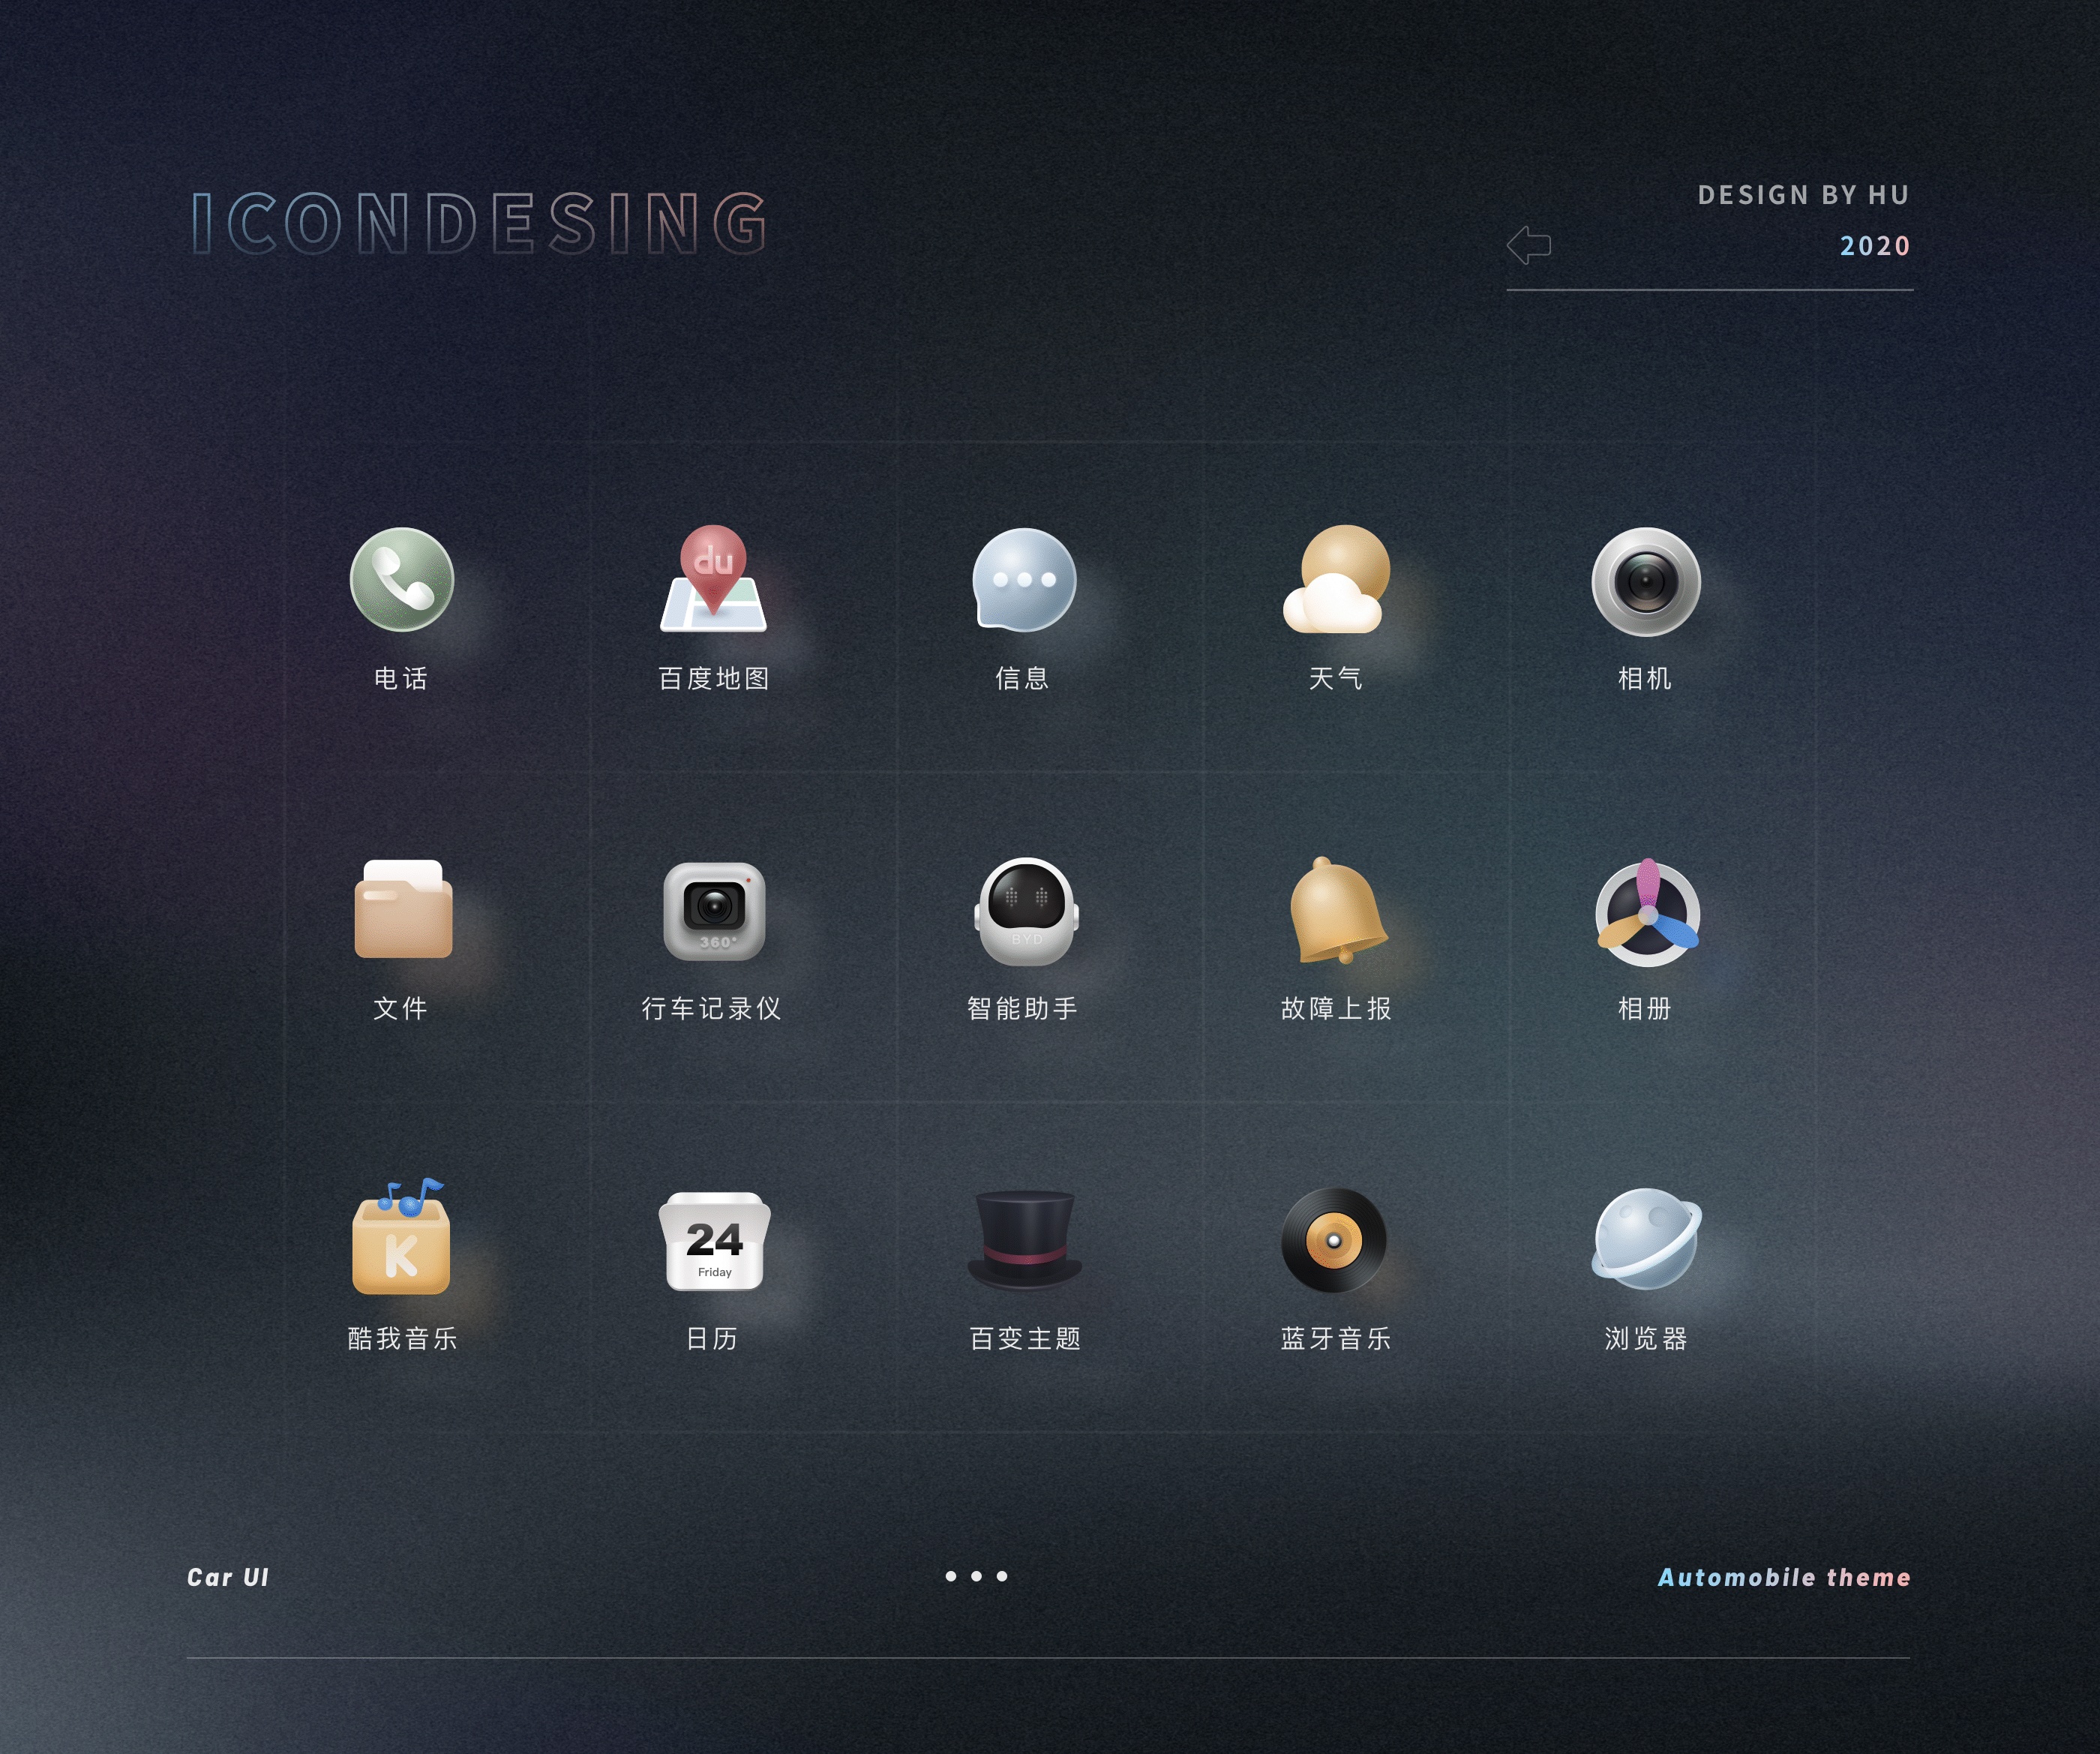Launch the Bluetooth Music vinyl record icon
The width and height of the screenshot is (2100, 1754).
[x=1334, y=1241]
